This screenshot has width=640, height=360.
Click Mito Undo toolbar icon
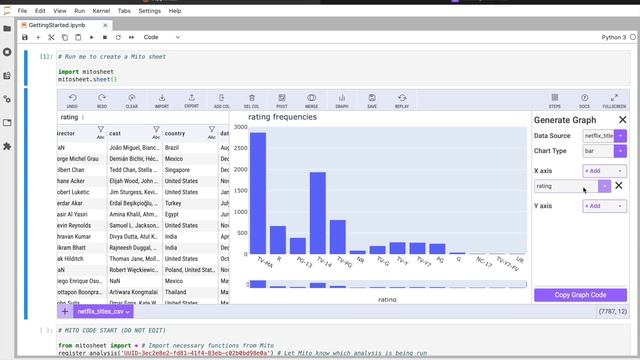click(x=72, y=100)
